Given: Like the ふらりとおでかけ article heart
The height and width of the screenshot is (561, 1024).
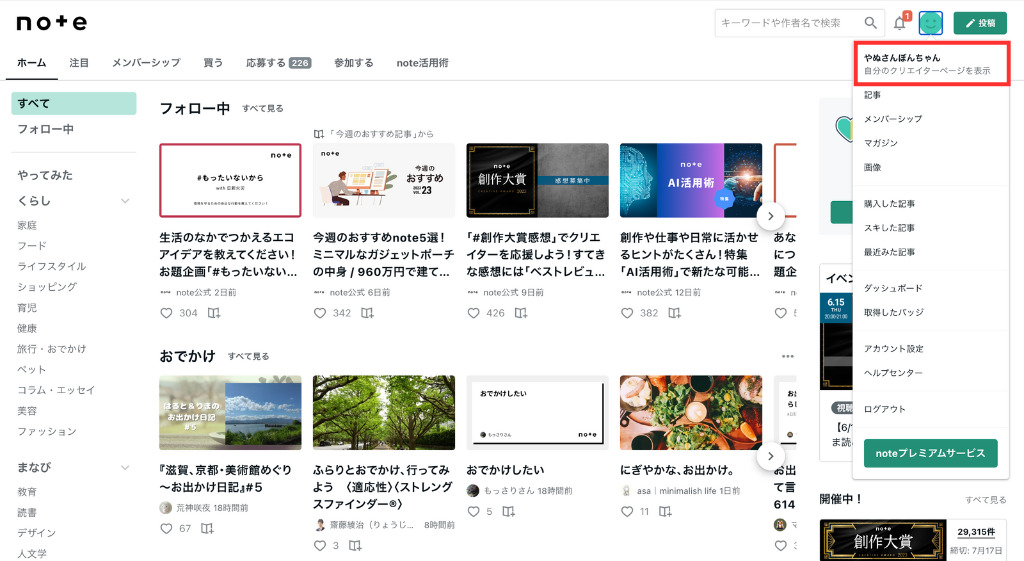Looking at the screenshot, I should point(320,545).
